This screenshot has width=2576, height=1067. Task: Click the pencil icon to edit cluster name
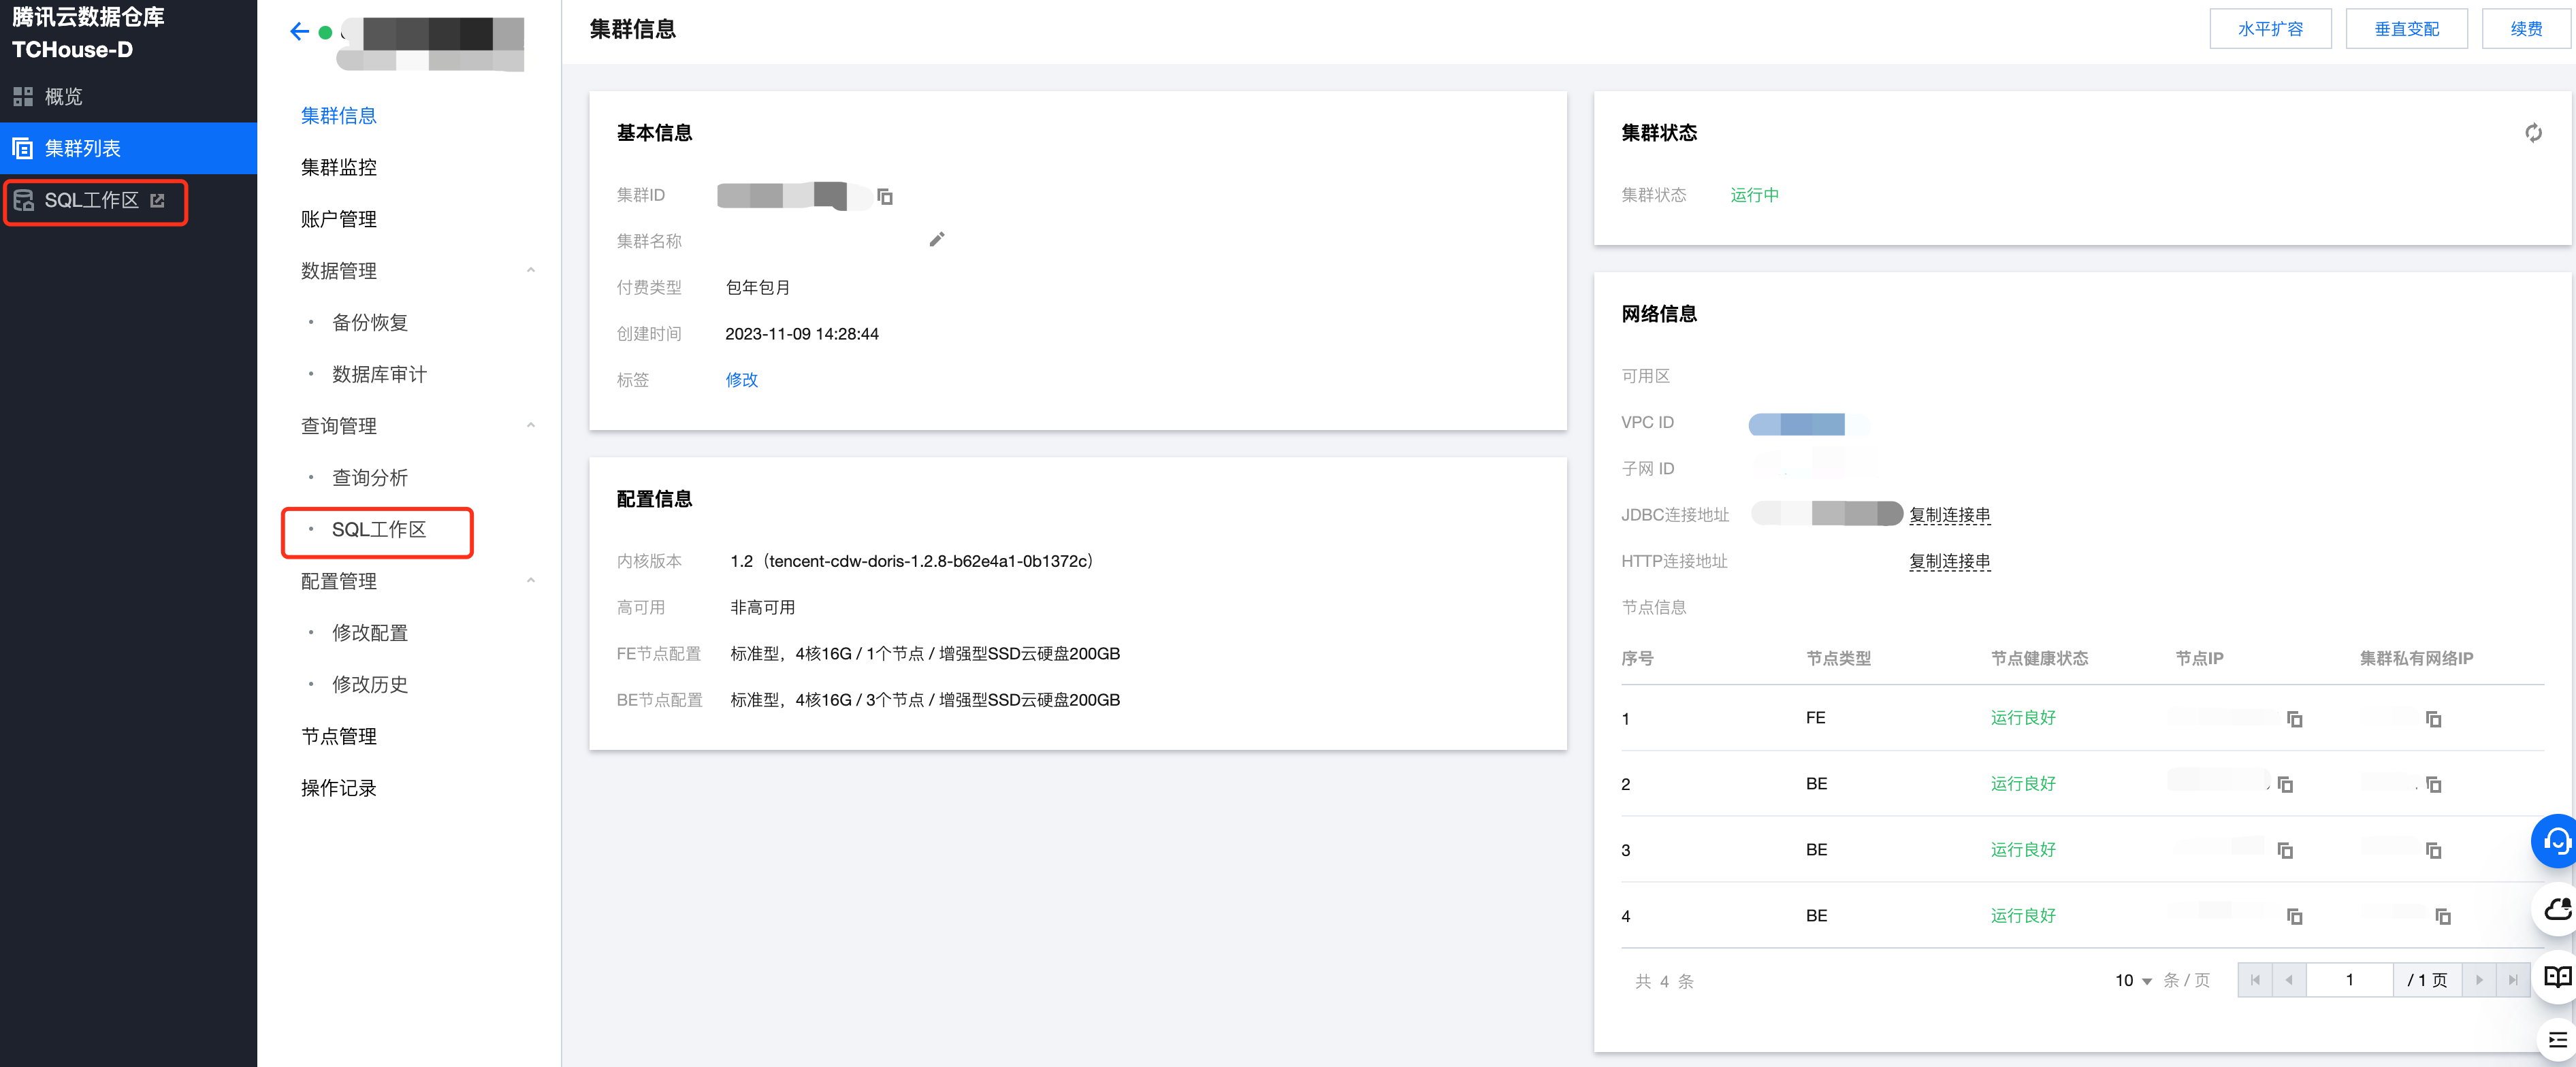[x=936, y=240]
